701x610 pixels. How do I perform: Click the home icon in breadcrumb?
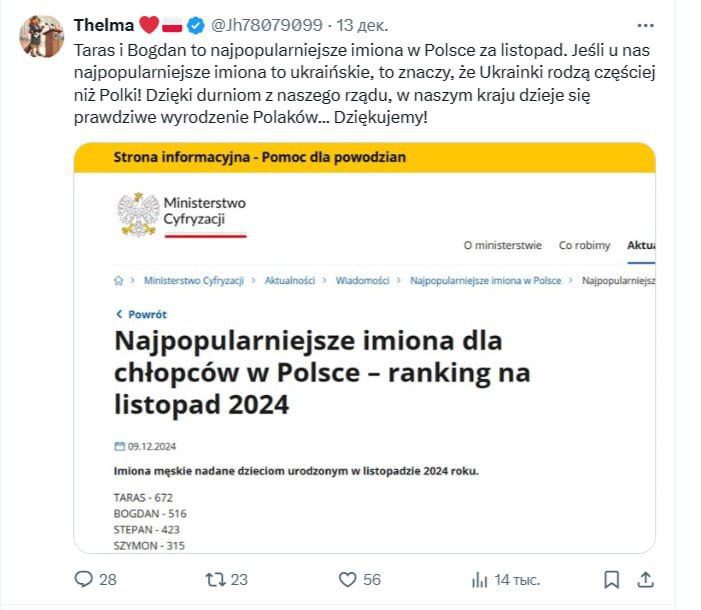(119, 281)
